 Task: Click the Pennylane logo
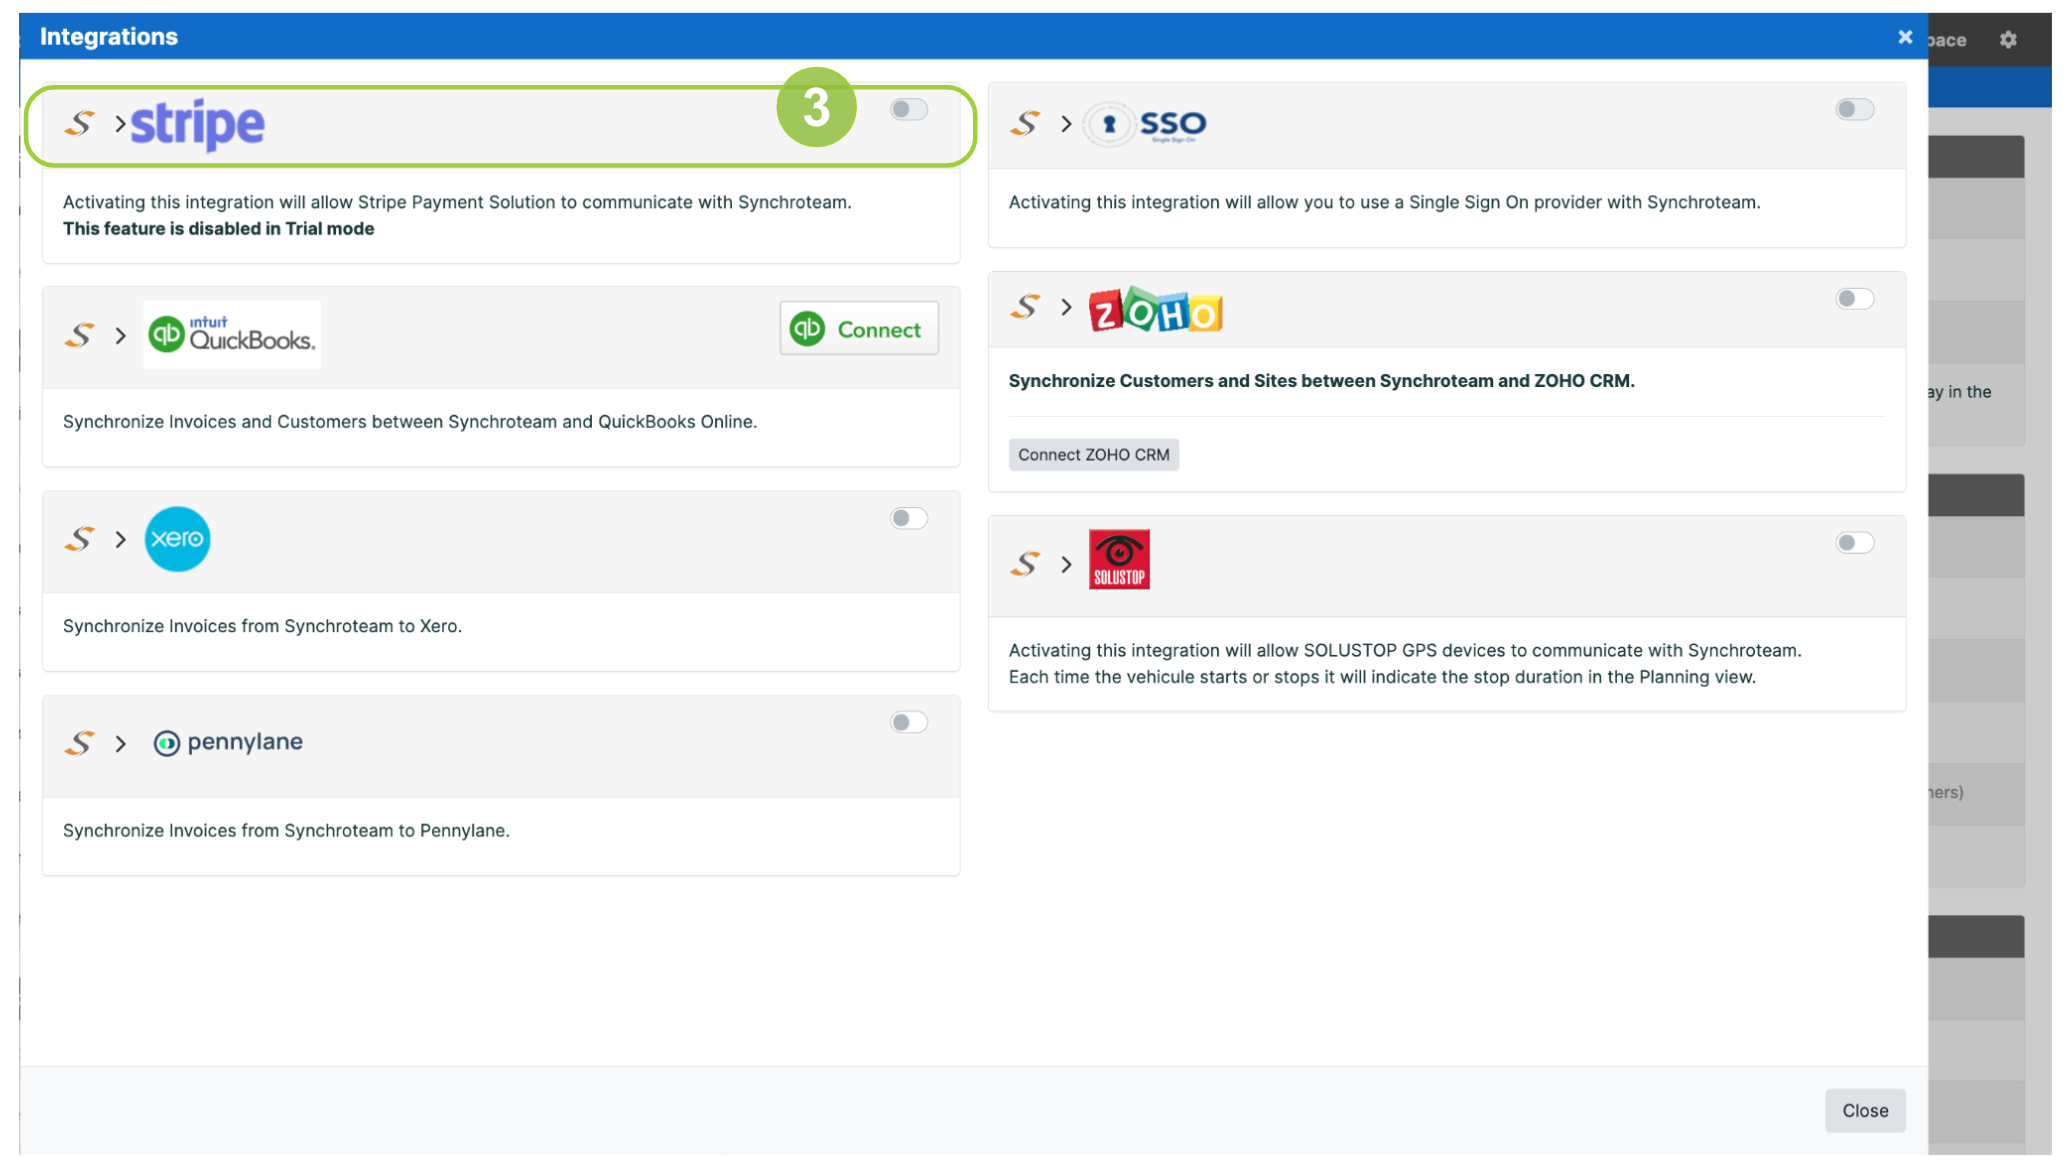click(228, 742)
